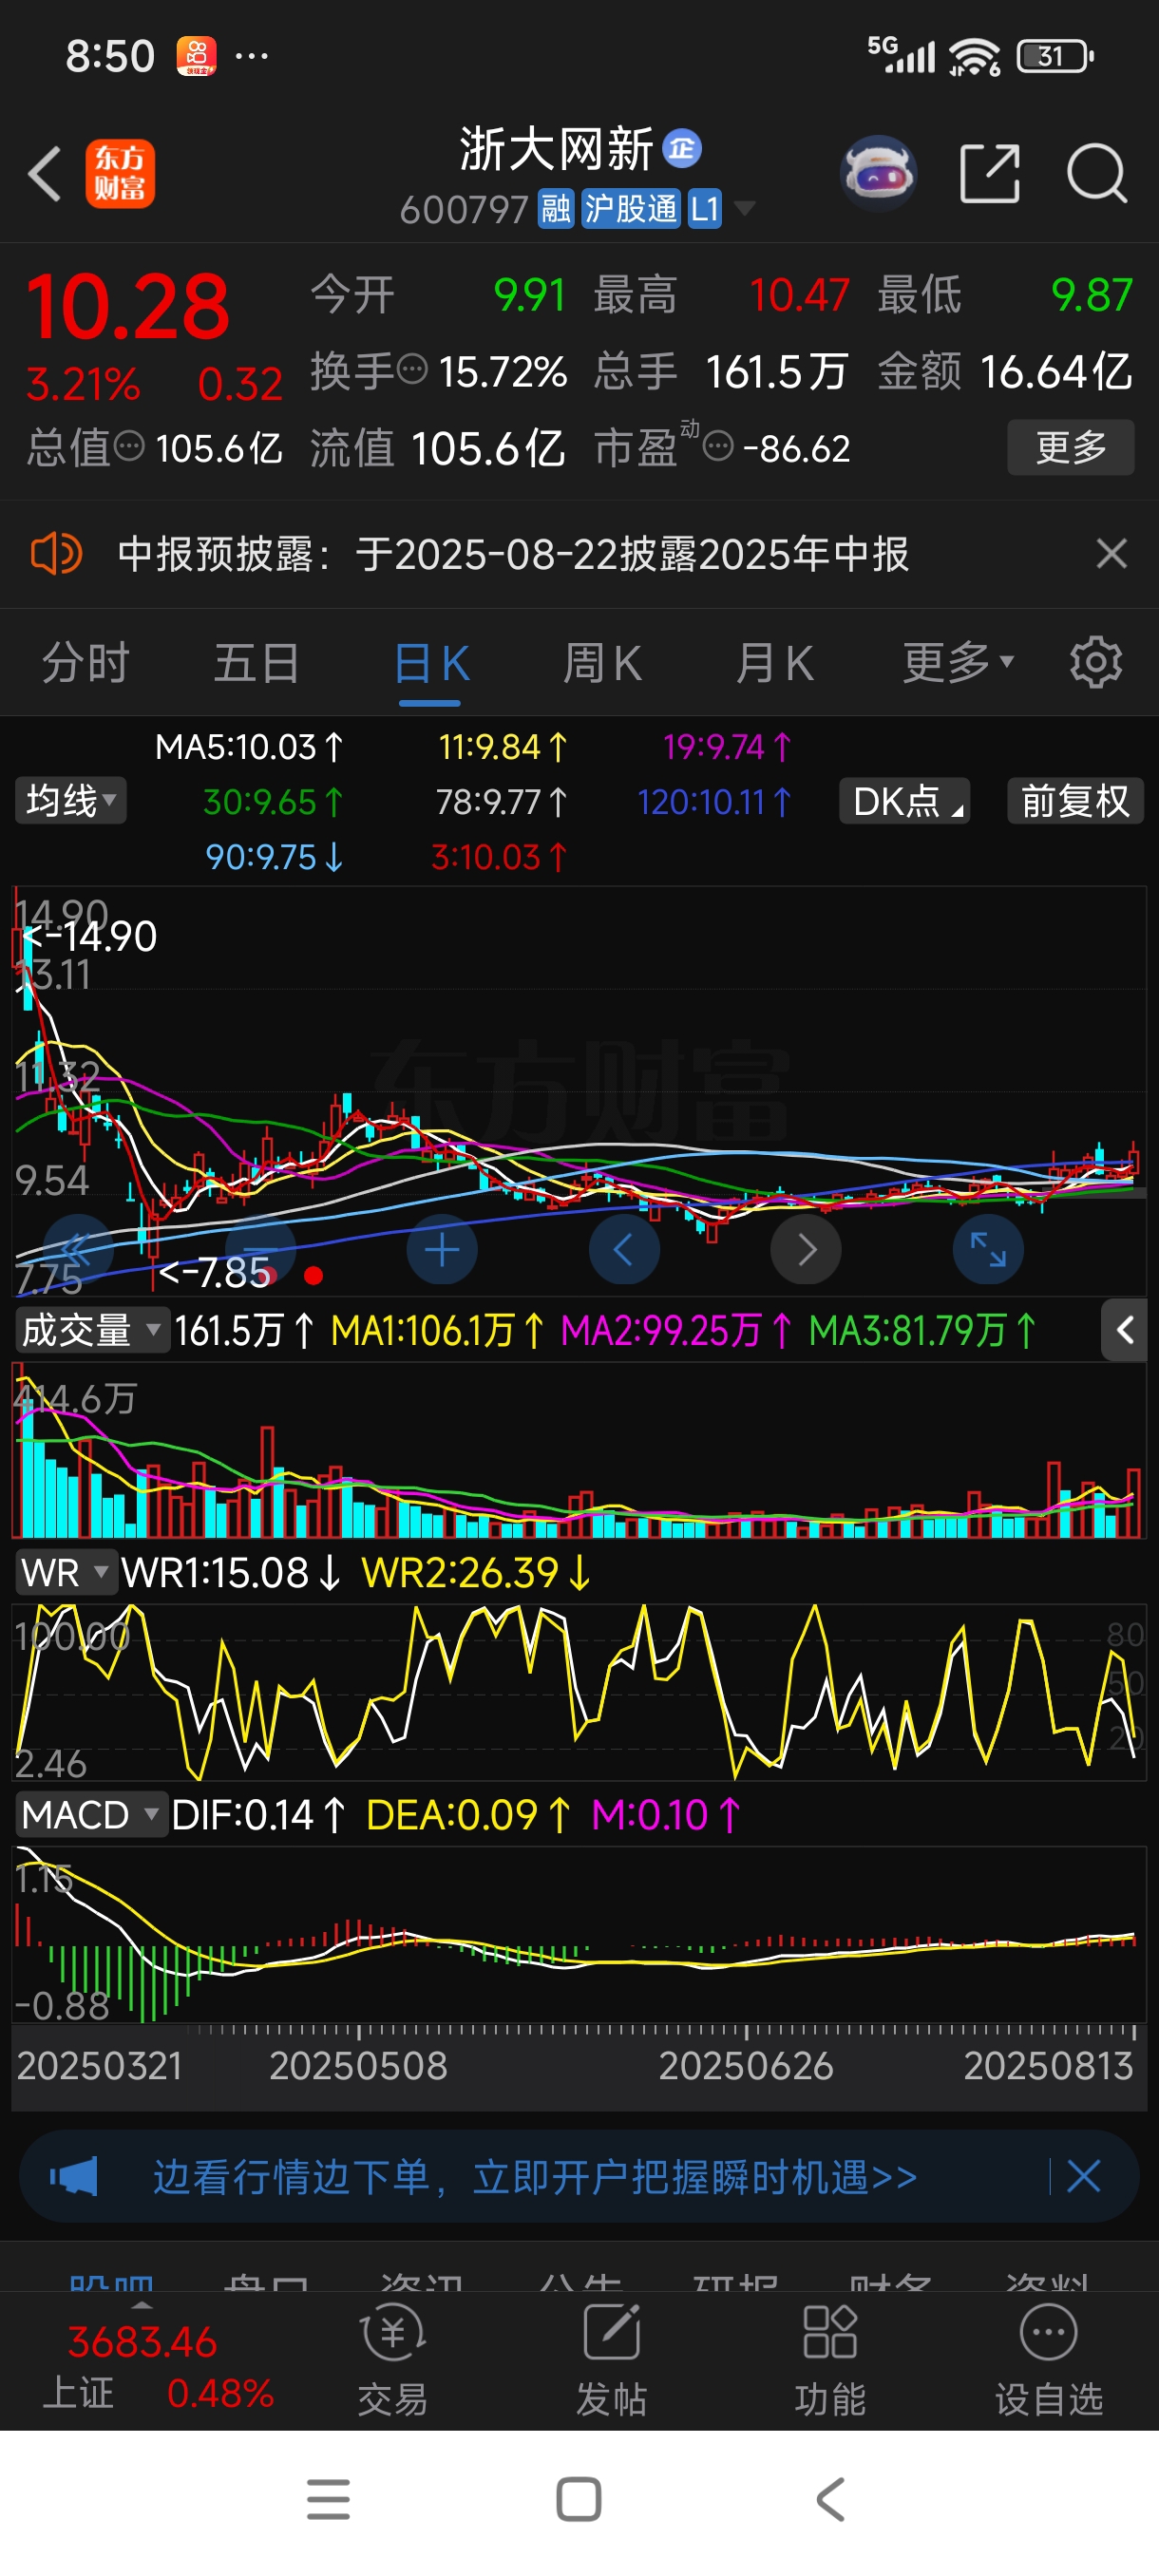Zoom out the K-line chart with minus
1159x2576 pixels.
(259, 1249)
